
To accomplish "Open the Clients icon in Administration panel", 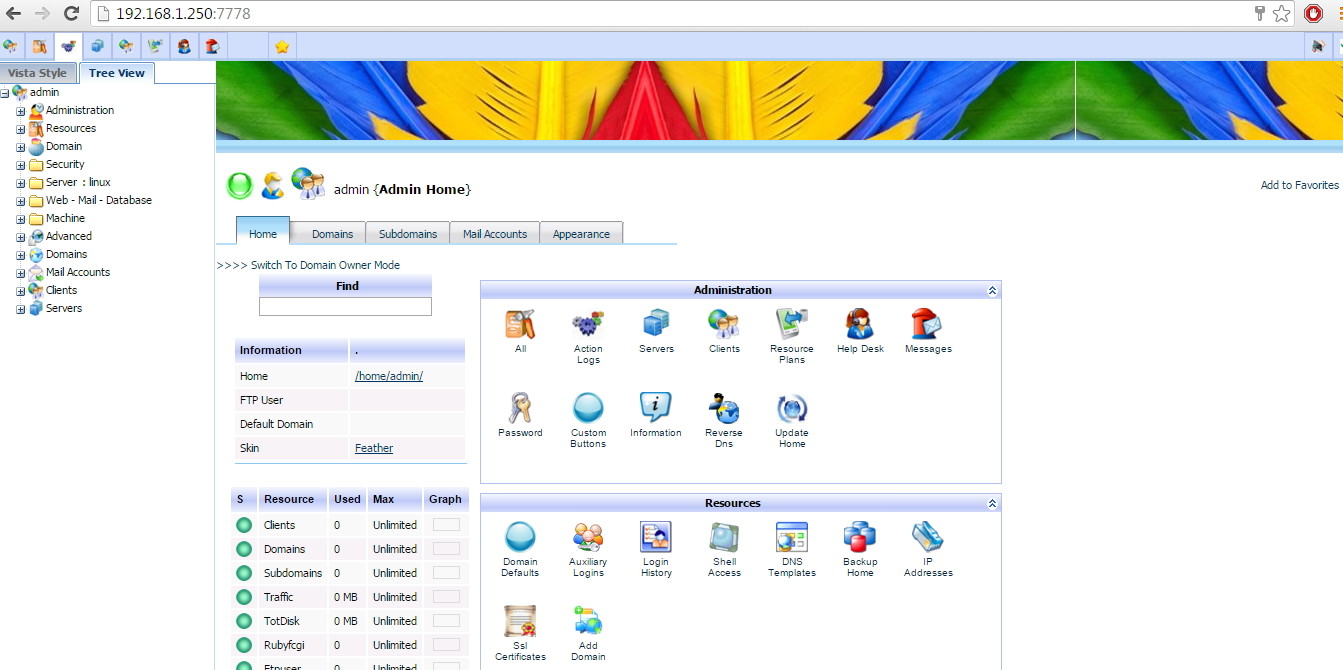I will 724,324.
